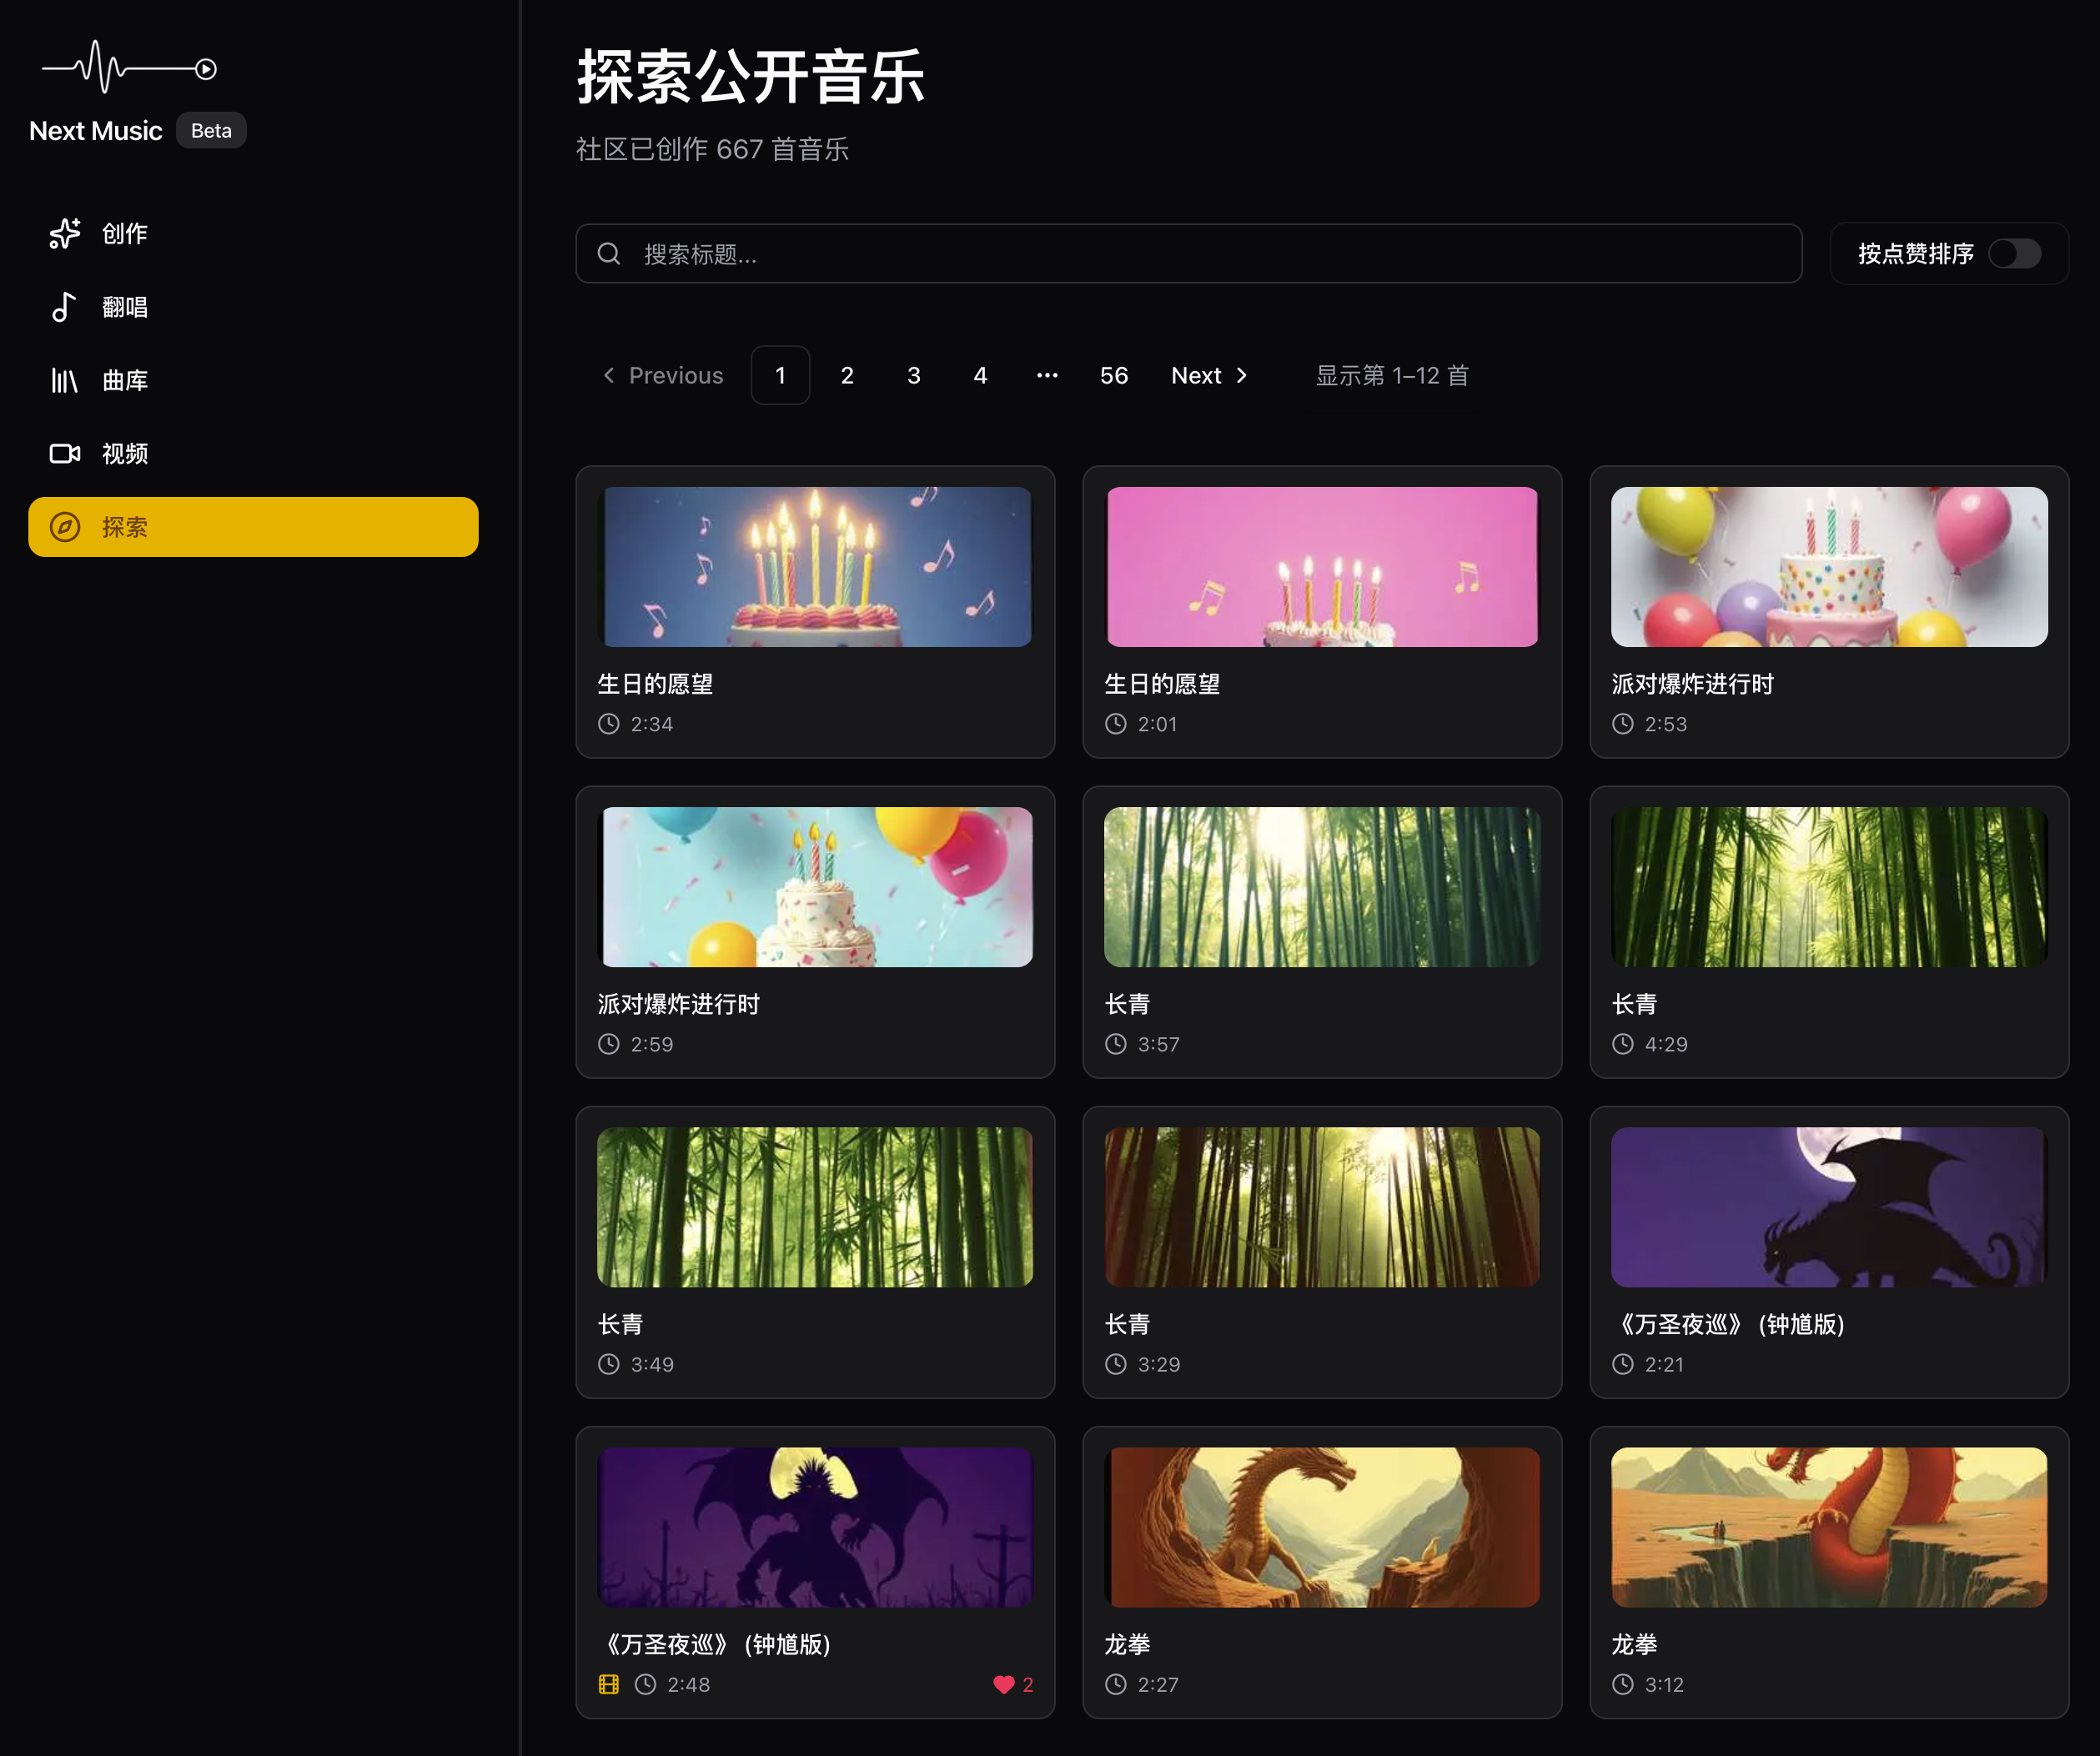
Task: Click the 搜索标题 search field
Action: pyautogui.click(x=1189, y=254)
